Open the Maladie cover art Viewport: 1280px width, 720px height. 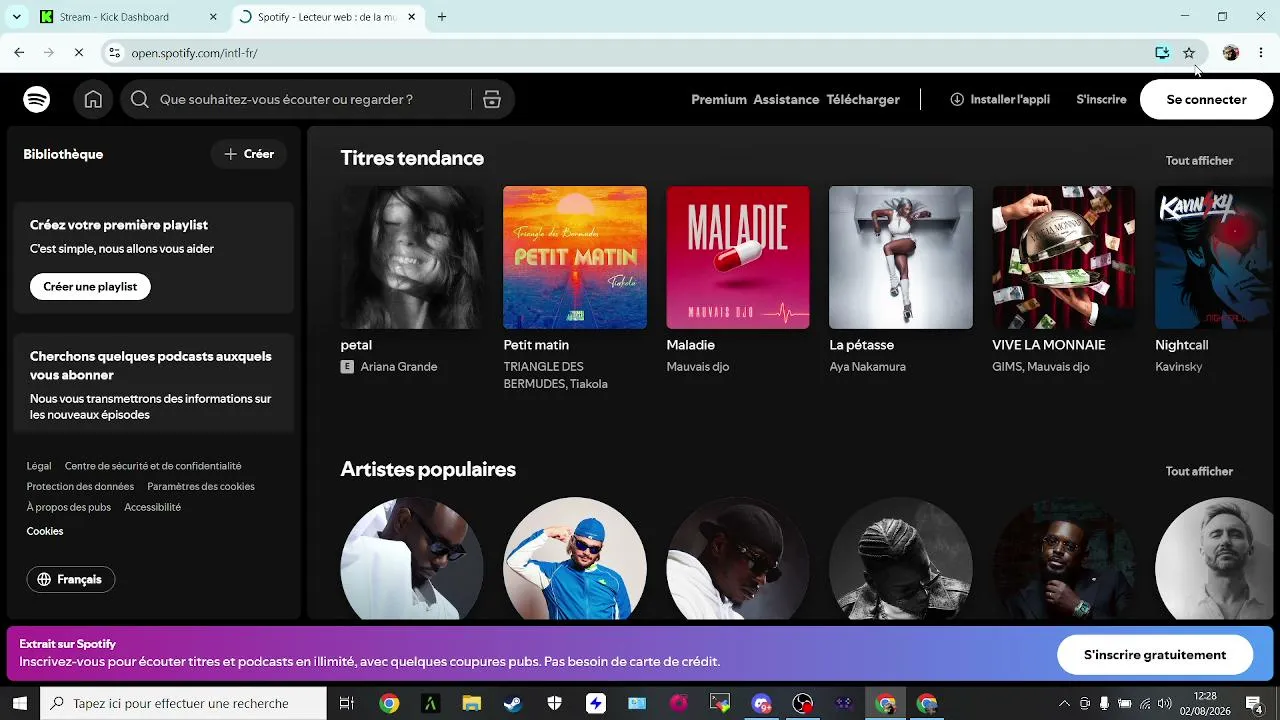click(738, 257)
